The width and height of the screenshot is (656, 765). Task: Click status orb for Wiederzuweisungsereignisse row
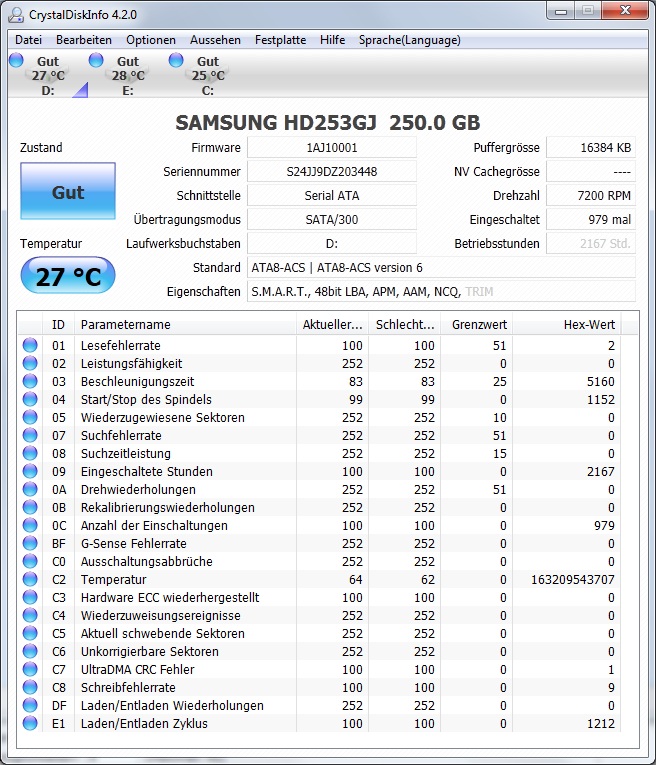30,616
